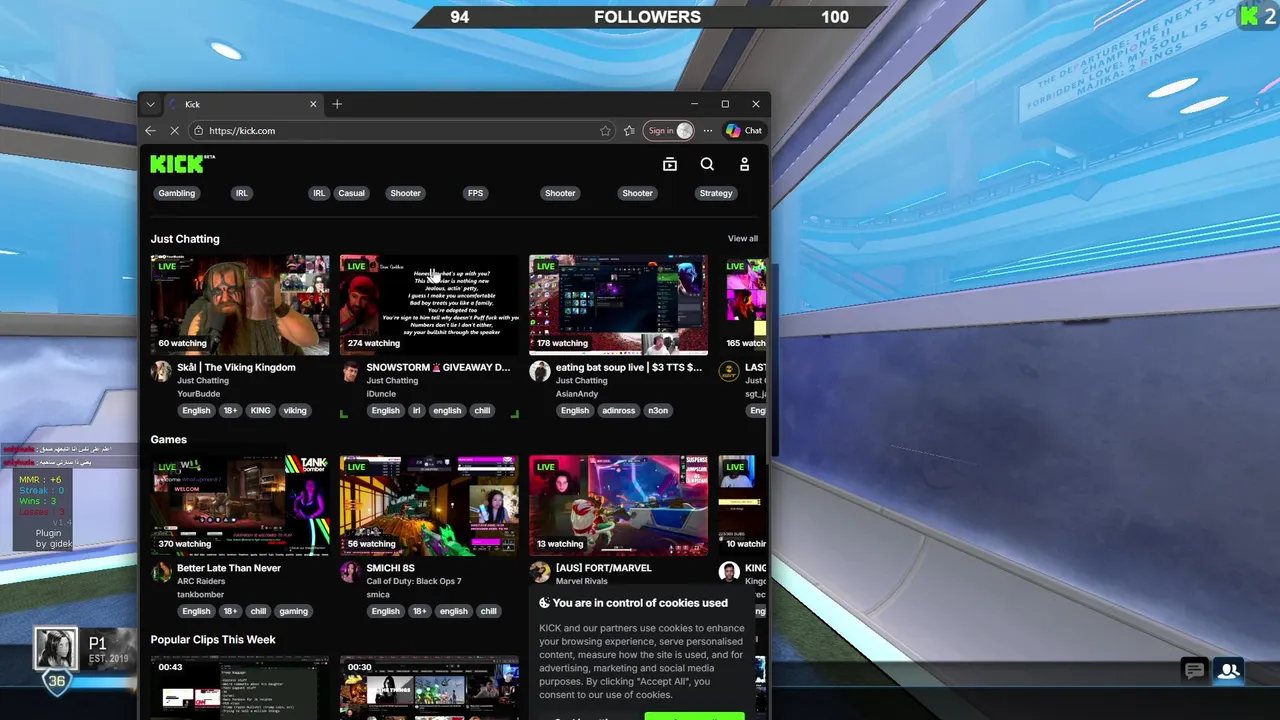Open the tankbomber streamer avatar
Viewport: 1280px width, 720px height.
tap(161, 572)
